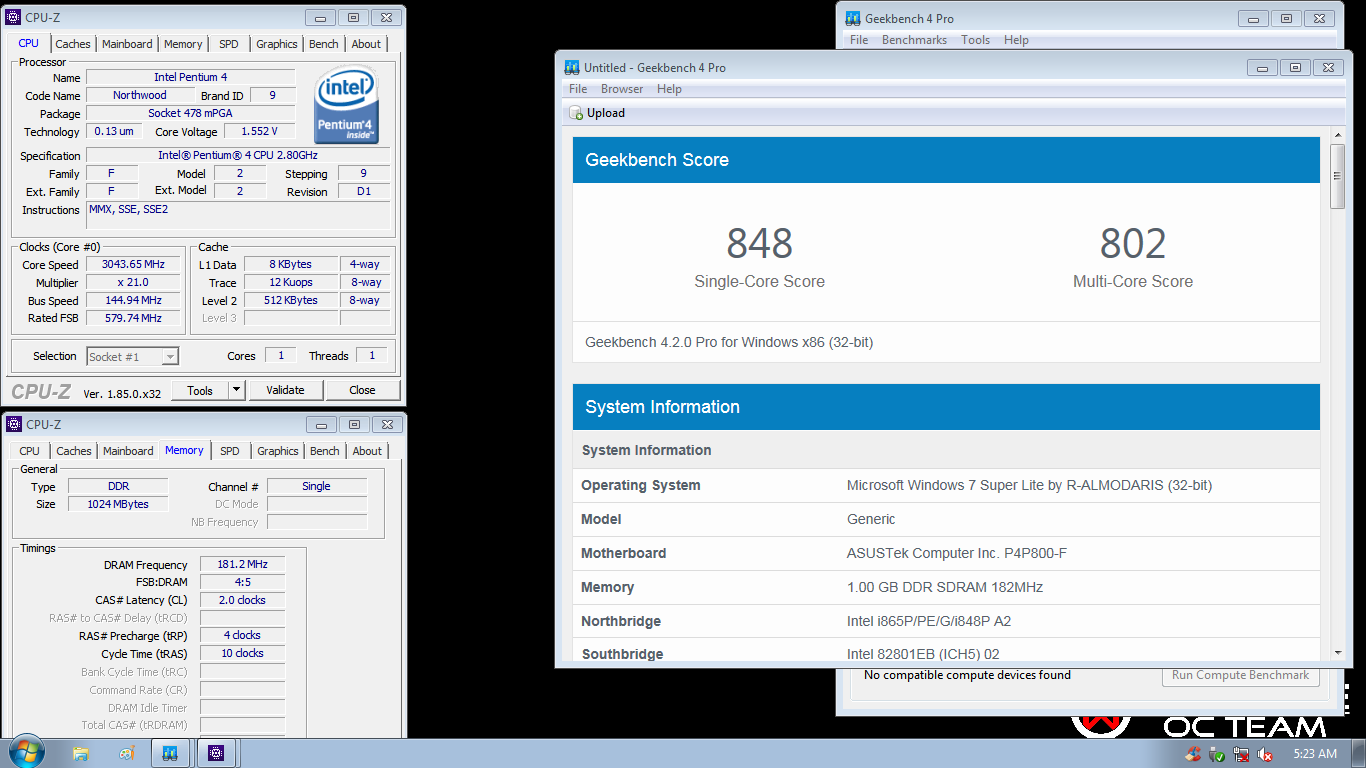Open Windows Explorer from the taskbar
1366x768 pixels.
coord(81,753)
